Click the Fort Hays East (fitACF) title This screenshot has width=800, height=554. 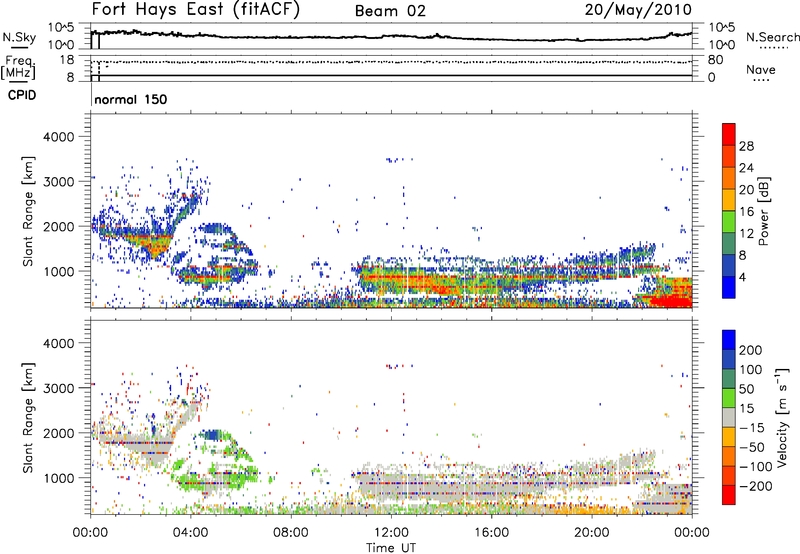click(195, 9)
